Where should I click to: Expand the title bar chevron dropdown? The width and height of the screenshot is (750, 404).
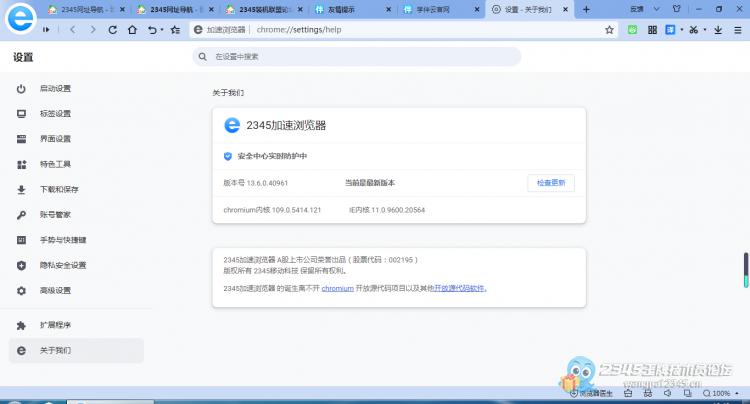tap(657, 9)
